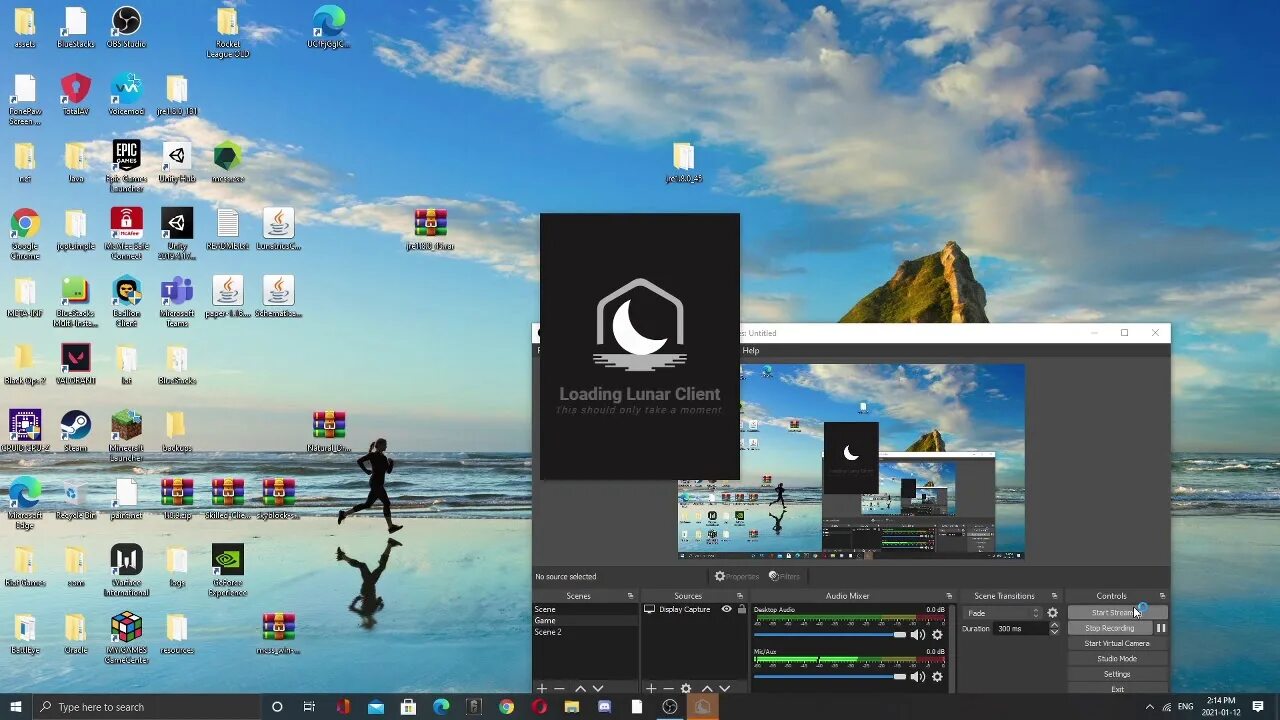Open VALORANT desktop shortcut
This screenshot has height=720, width=1280.
(76, 364)
